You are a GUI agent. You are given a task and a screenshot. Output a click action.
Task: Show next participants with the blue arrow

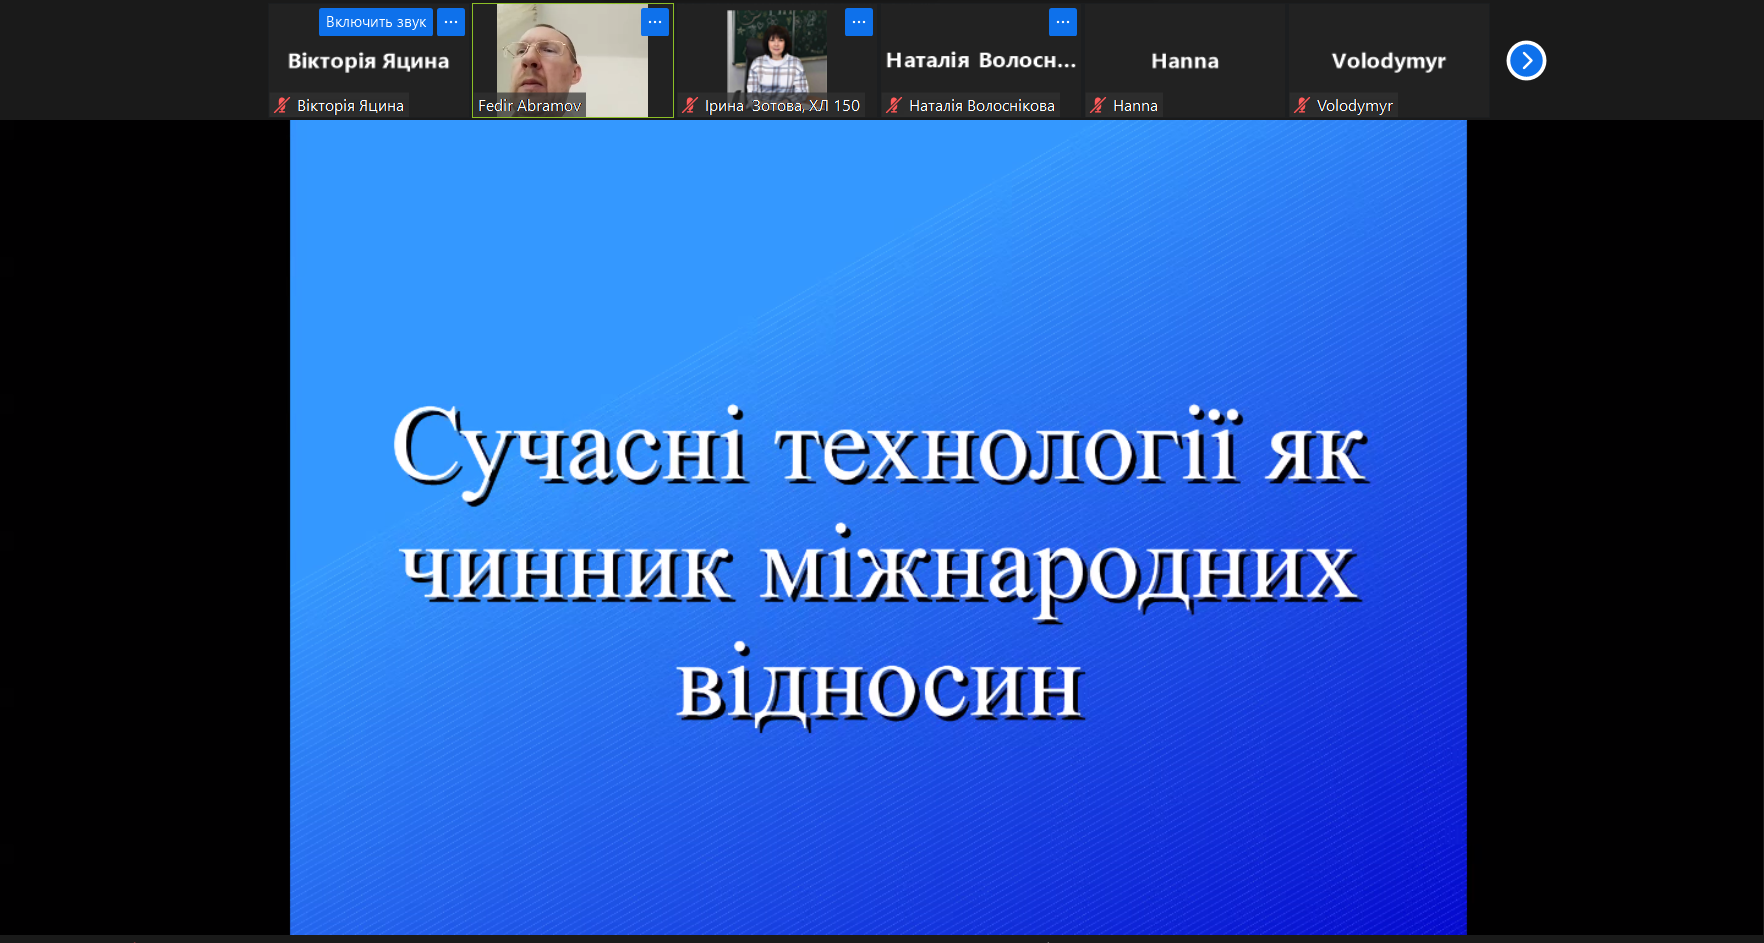click(x=1526, y=61)
